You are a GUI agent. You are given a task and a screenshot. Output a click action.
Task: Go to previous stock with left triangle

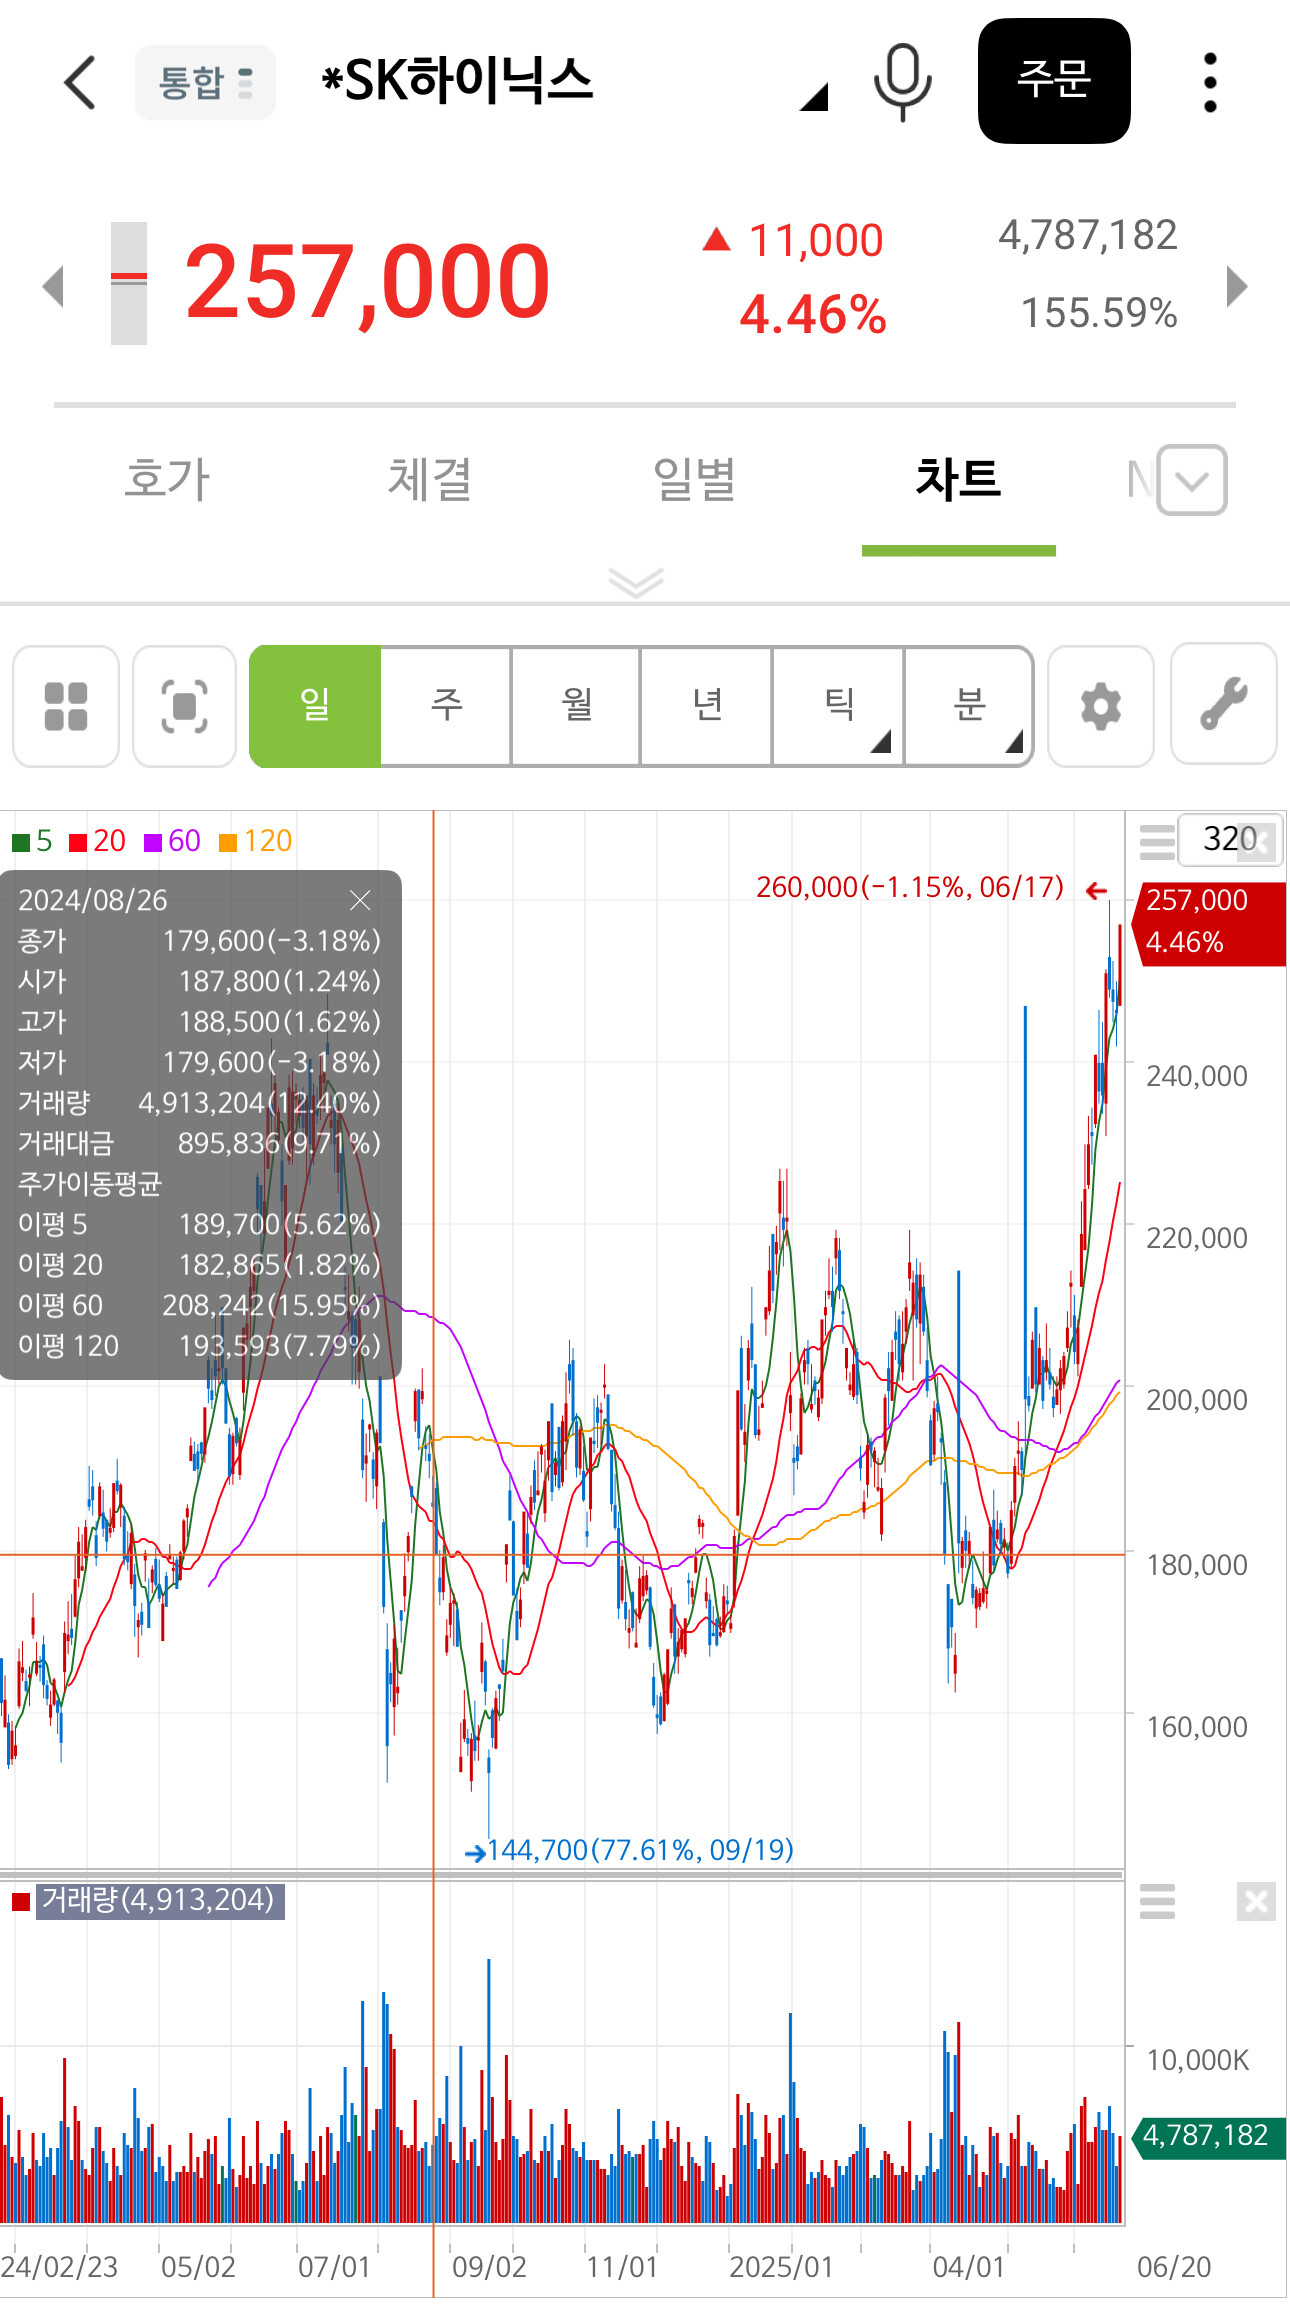coord(54,287)
